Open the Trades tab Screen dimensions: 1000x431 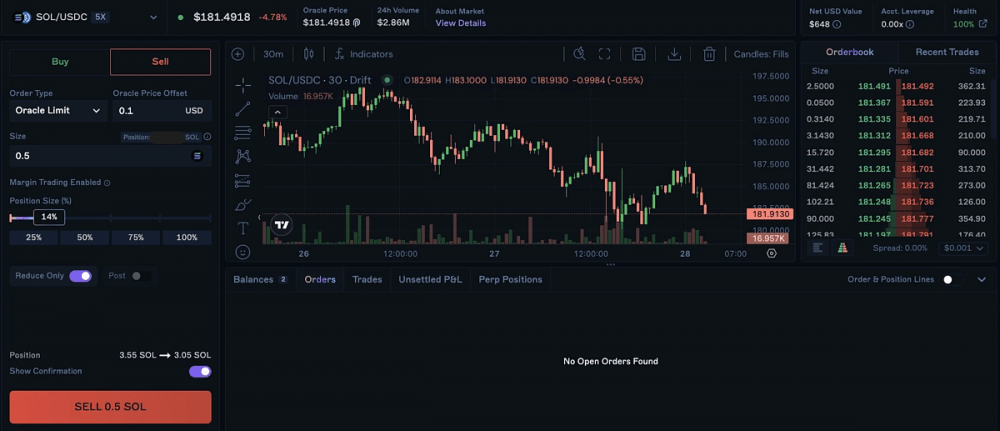click(x=367, y=279)
